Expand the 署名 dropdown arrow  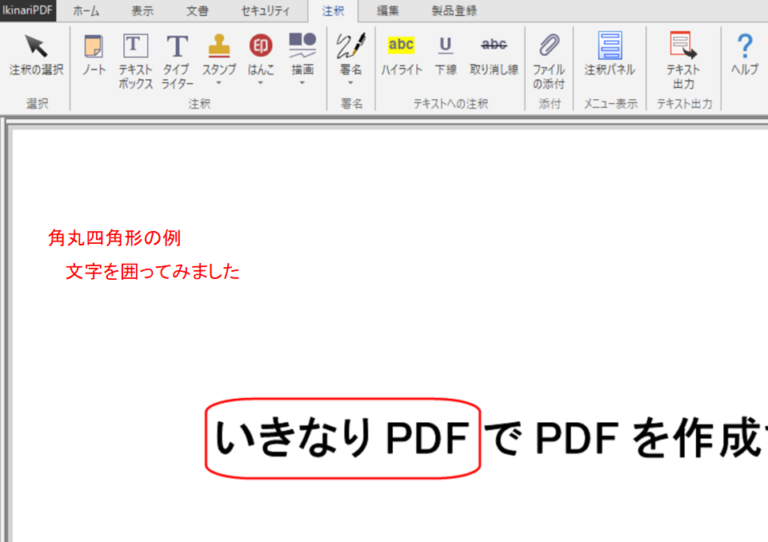[x=350, y=84]
